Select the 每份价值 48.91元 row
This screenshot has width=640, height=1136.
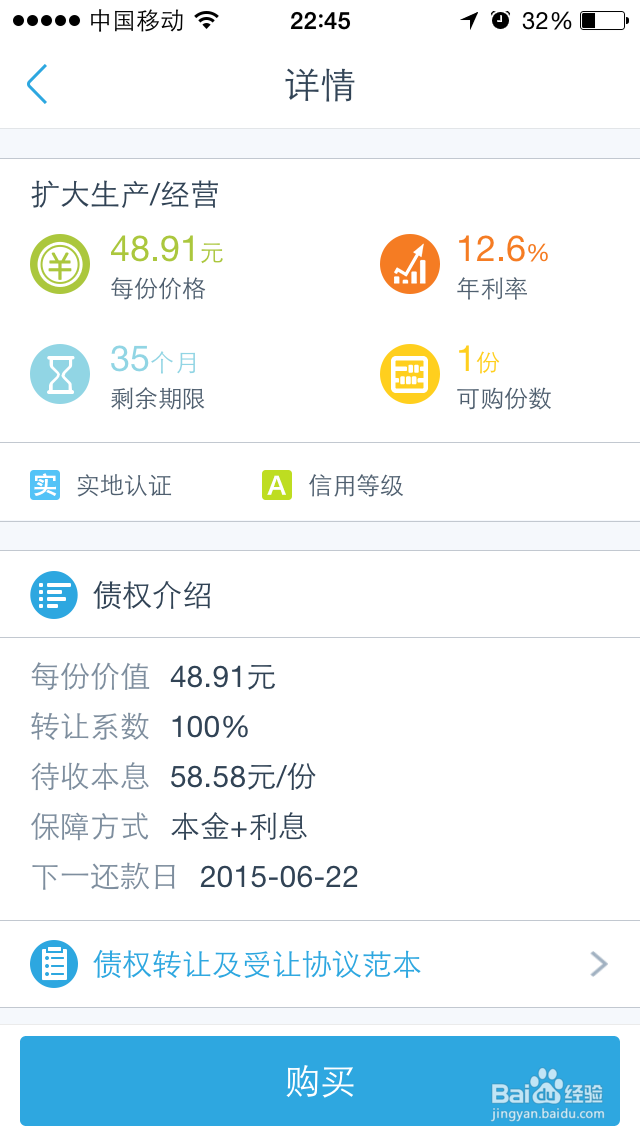click(x=153, y=677)
